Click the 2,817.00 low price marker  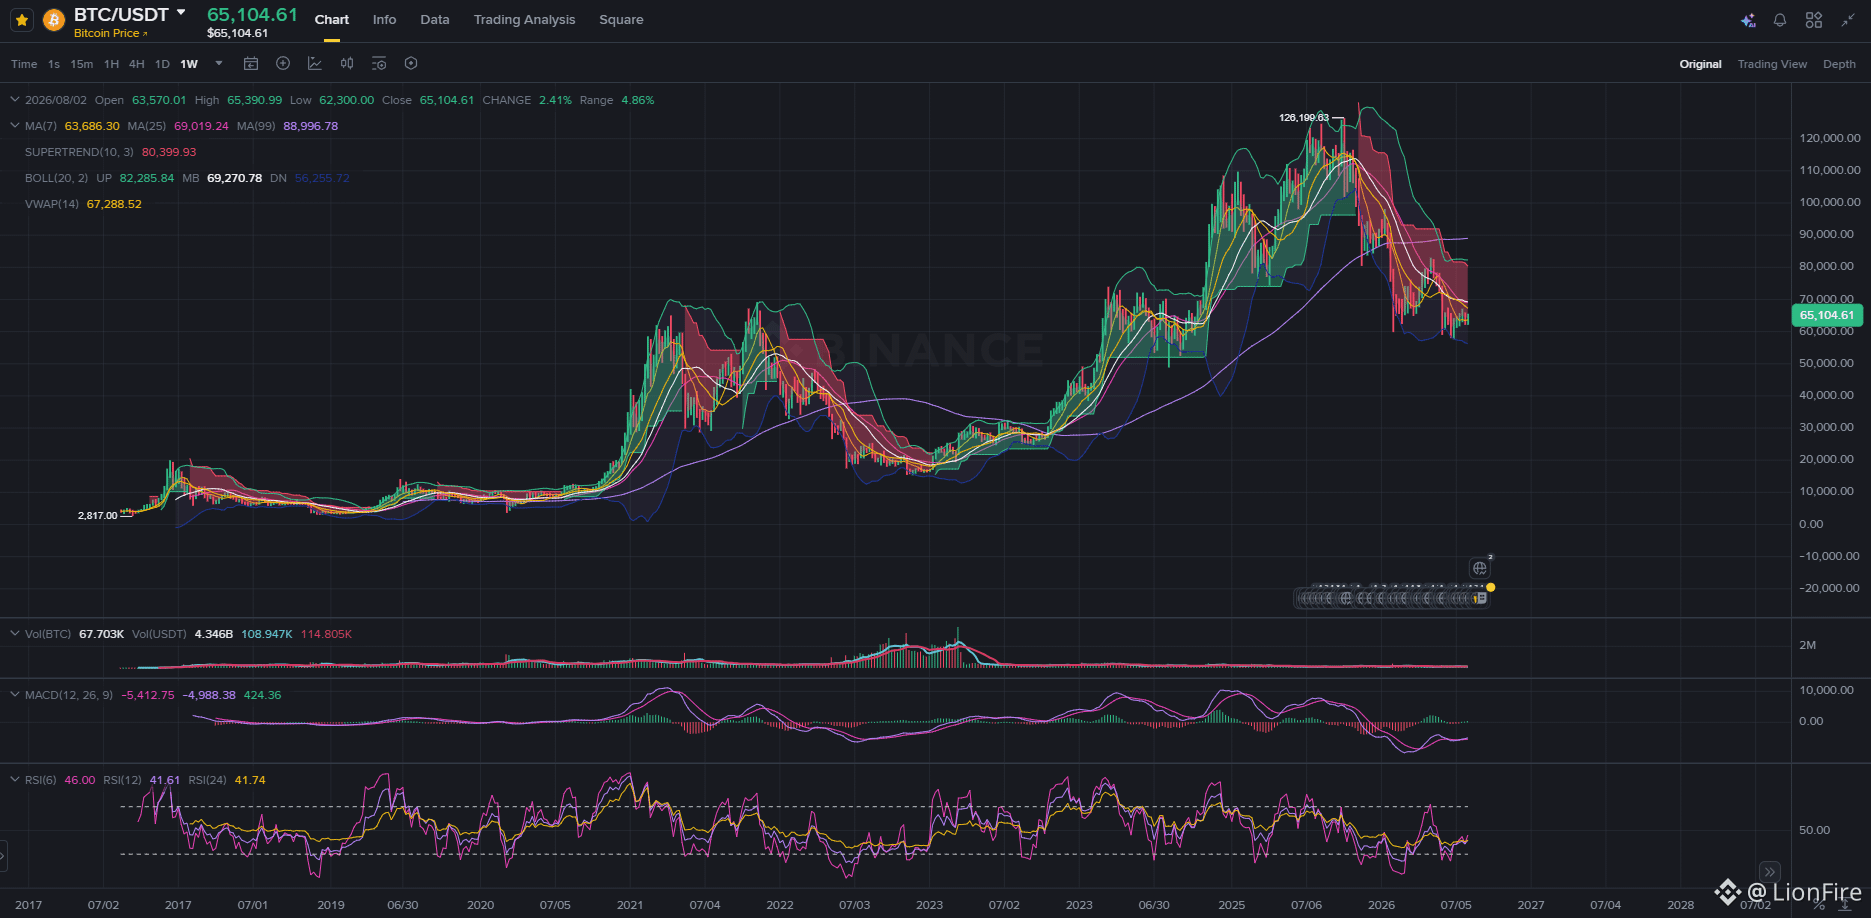[x=98, y=516]
